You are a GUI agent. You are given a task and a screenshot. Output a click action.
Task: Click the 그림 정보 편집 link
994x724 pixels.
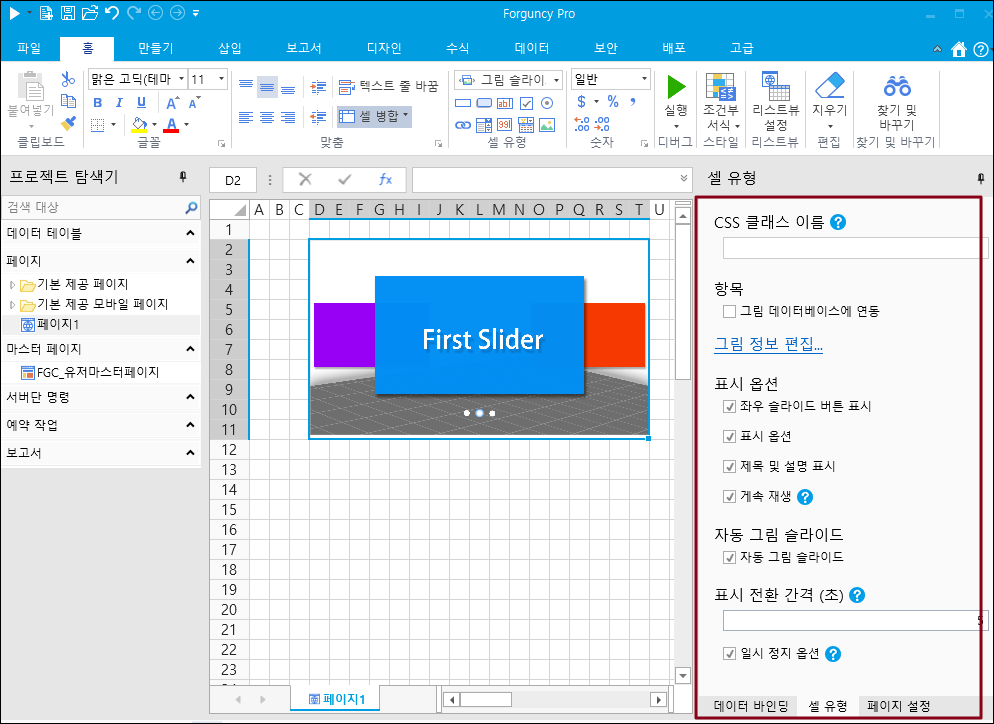(768, 345)
